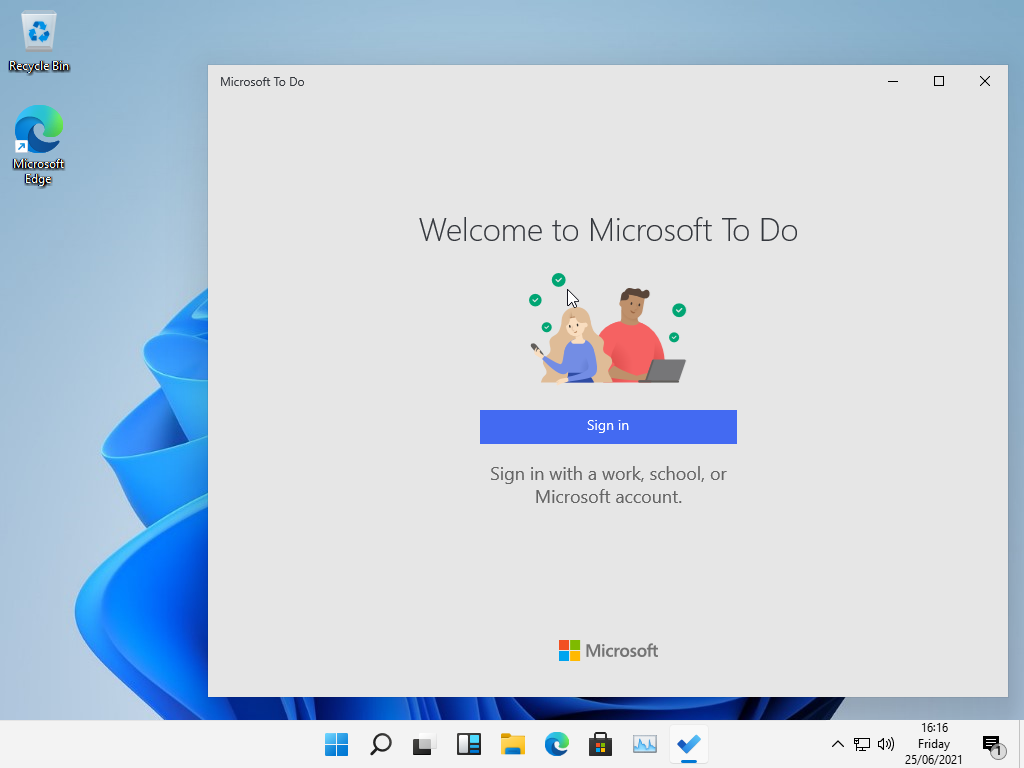The height and width of the screenshot is (768, 1024).
Task: Open the Windows Start menu
Action: coord(337,744)
